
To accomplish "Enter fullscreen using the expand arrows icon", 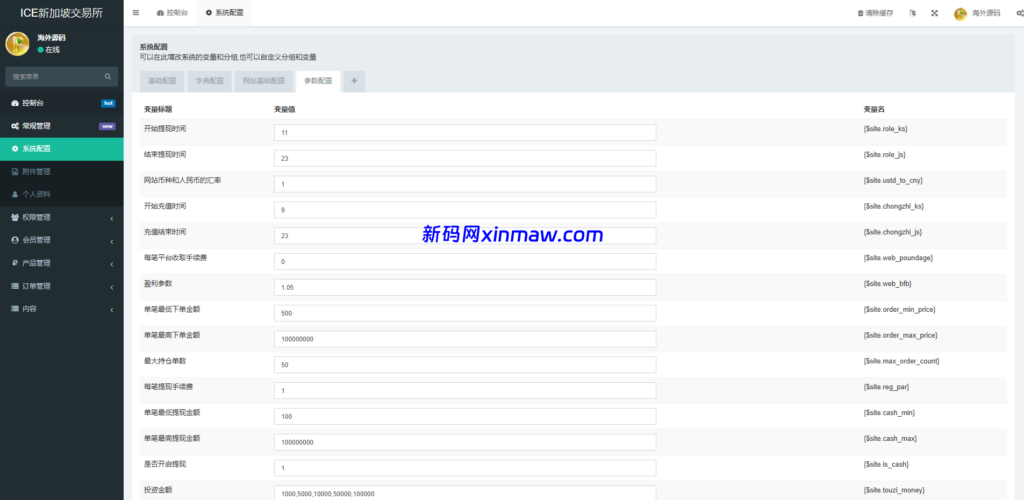I will point(934,13).
